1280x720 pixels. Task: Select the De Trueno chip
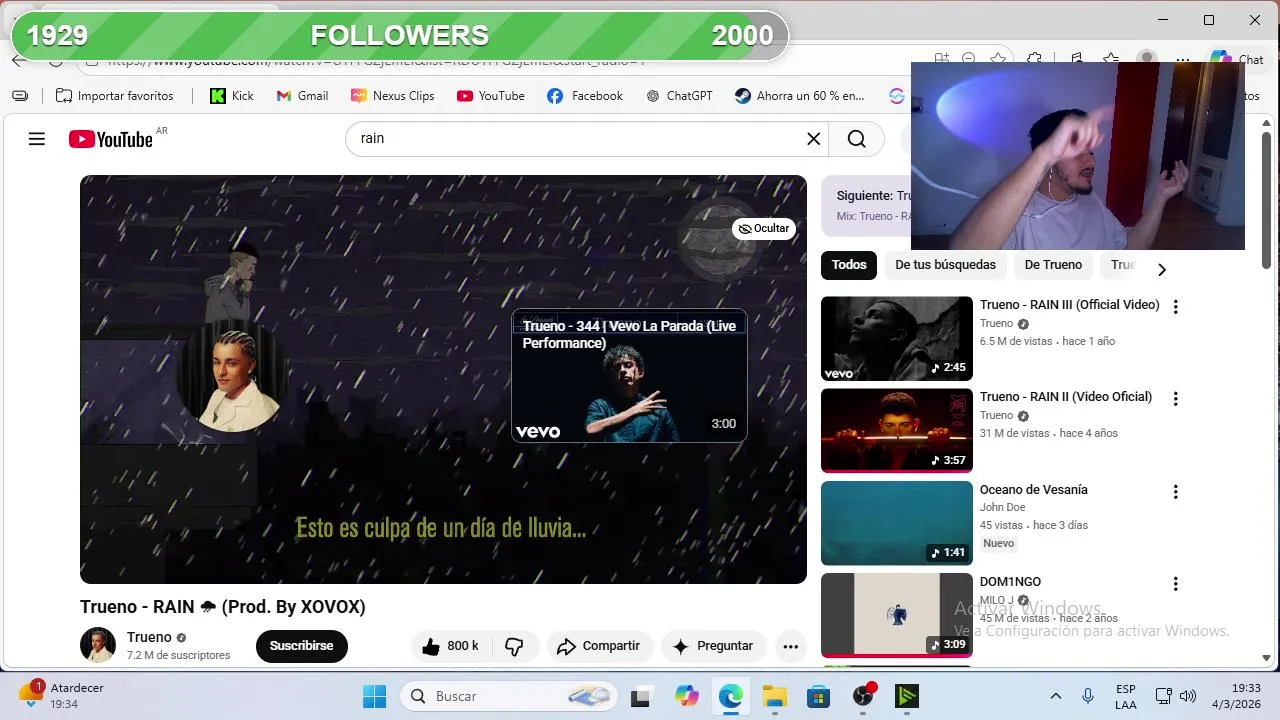(x=1053, y=265)
